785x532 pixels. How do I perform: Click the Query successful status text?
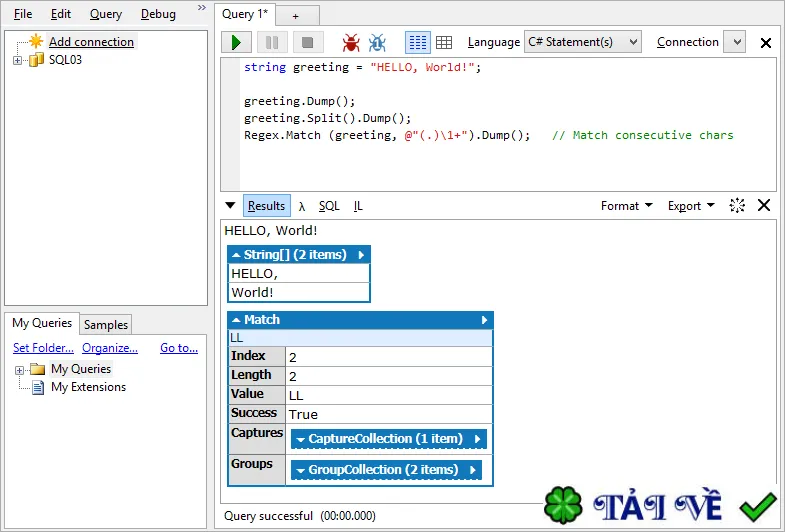(268, 516)
